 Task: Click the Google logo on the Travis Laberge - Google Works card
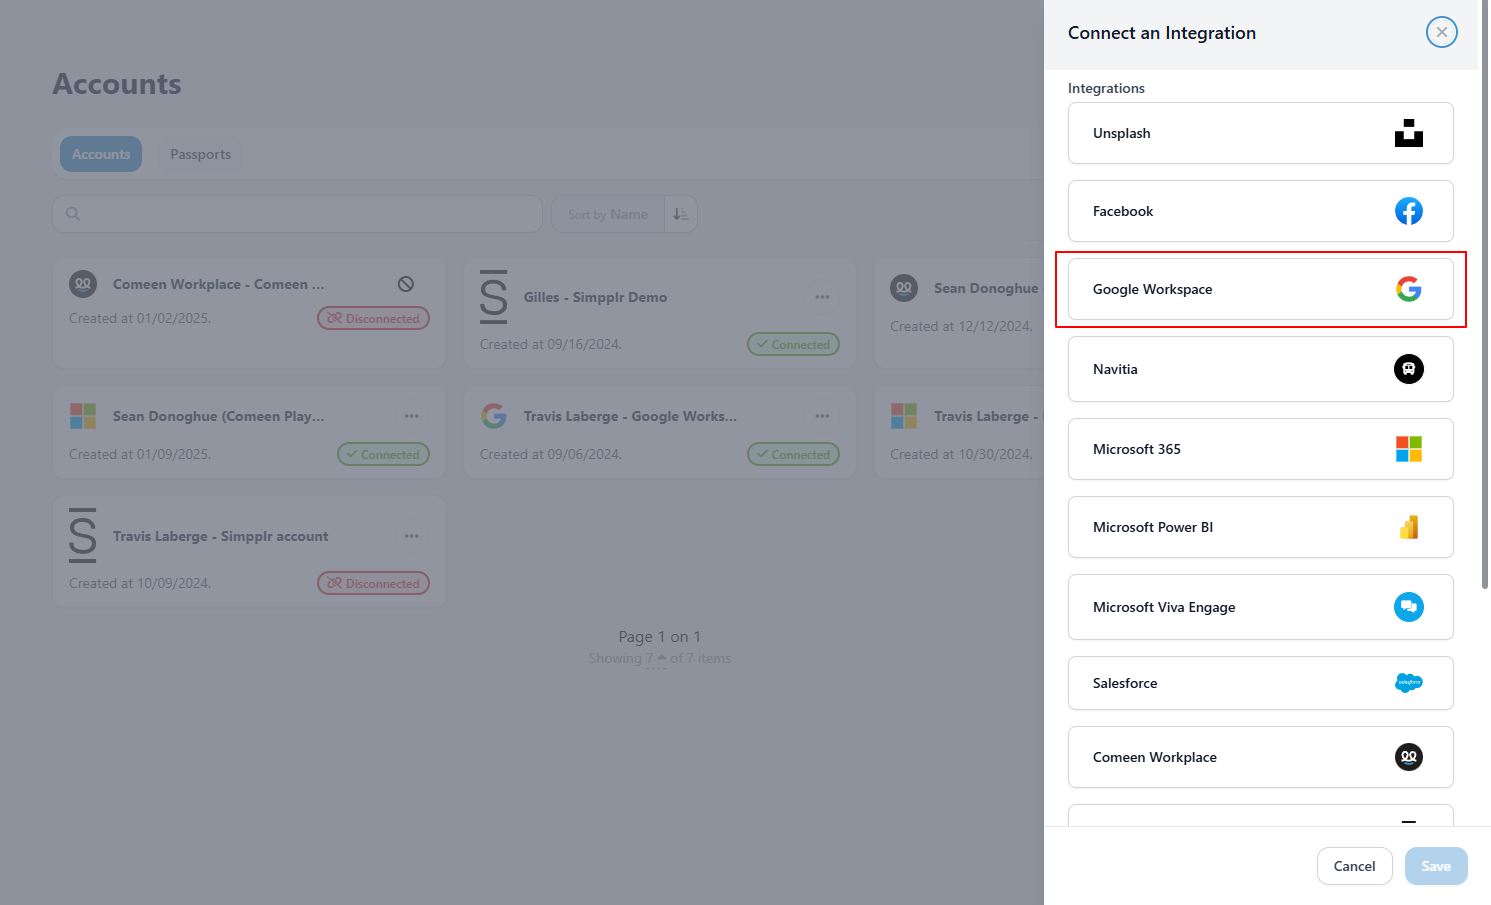(493, 416)
